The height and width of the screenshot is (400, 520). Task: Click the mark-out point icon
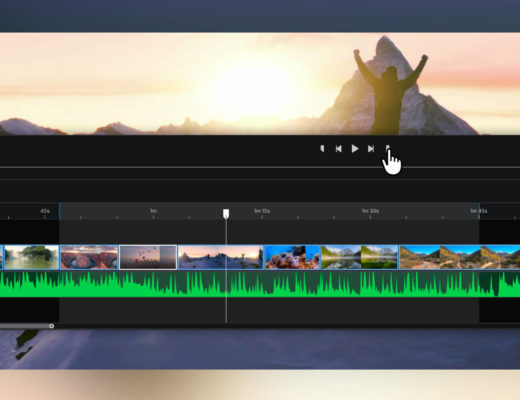pos(388,148)
